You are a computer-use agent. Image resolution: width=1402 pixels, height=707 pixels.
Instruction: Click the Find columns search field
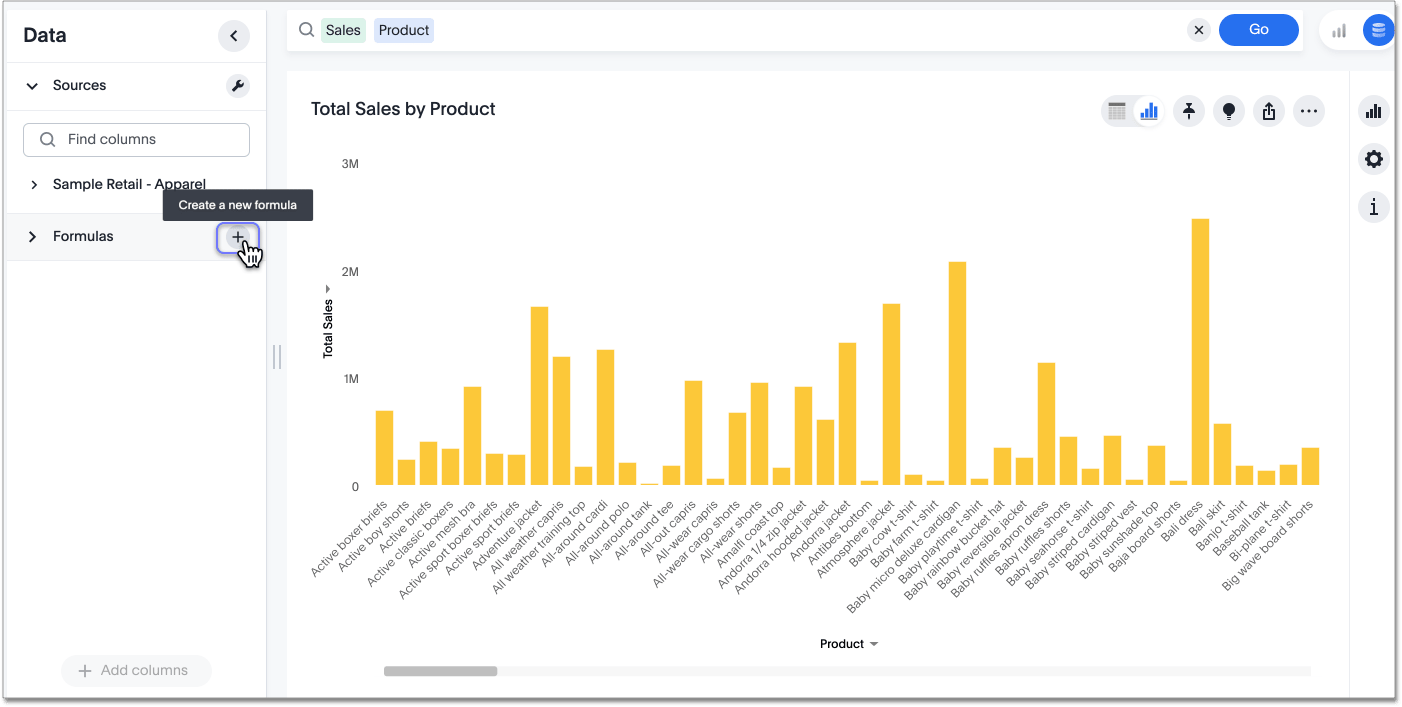[136, 140]
